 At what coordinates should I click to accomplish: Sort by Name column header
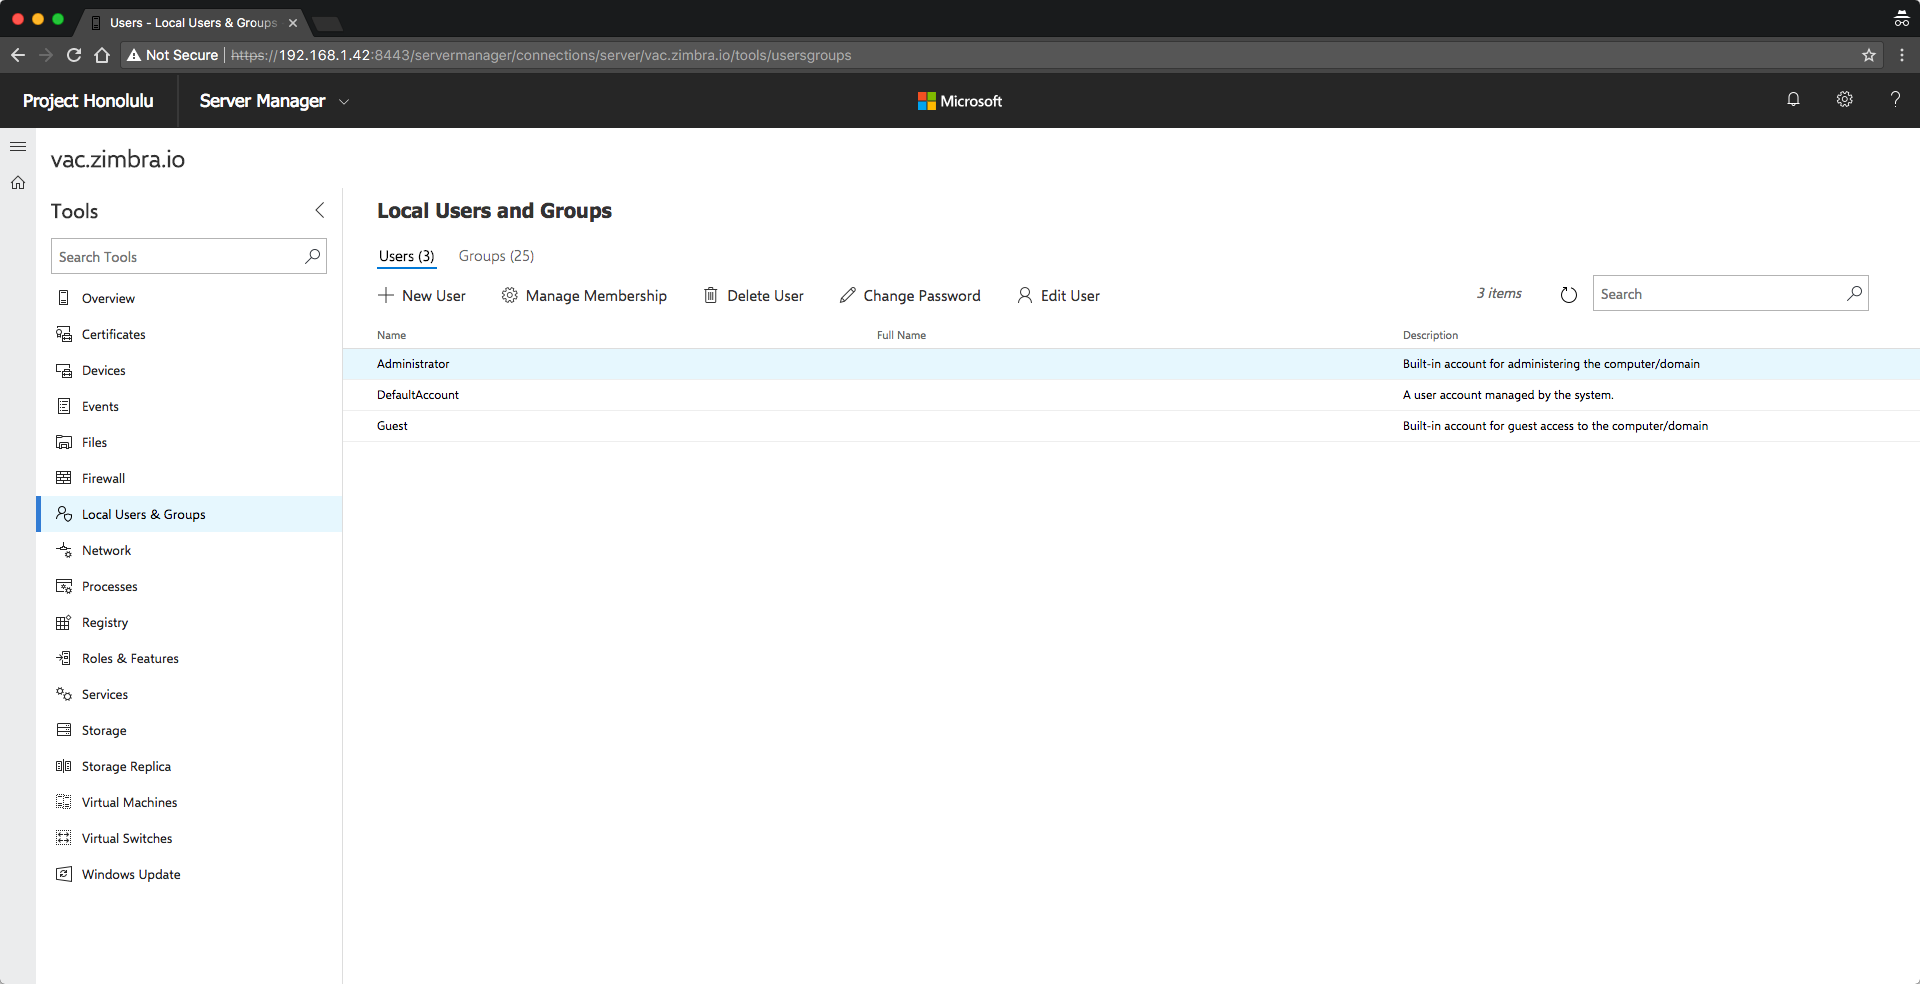point(391,335)
